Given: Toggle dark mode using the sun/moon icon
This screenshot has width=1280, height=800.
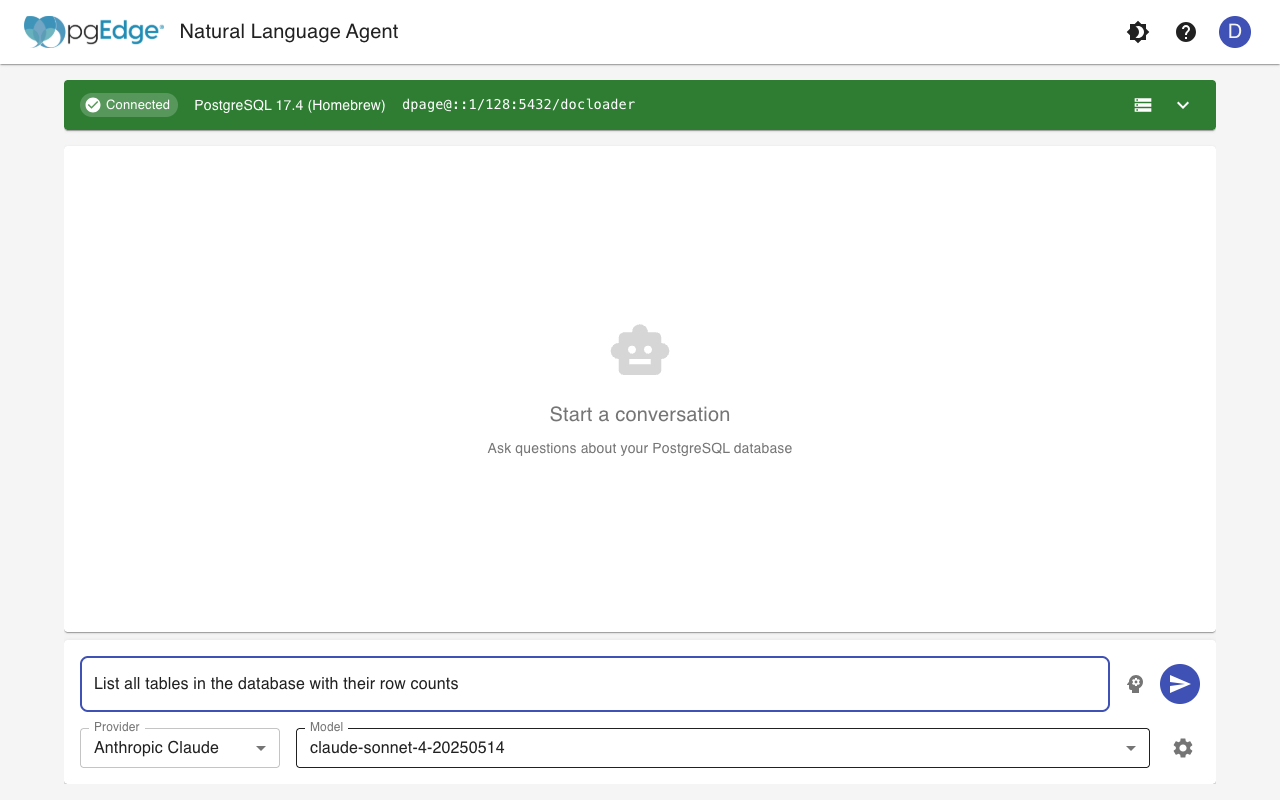Looking at the screenshot, I should click(1137, 32).
